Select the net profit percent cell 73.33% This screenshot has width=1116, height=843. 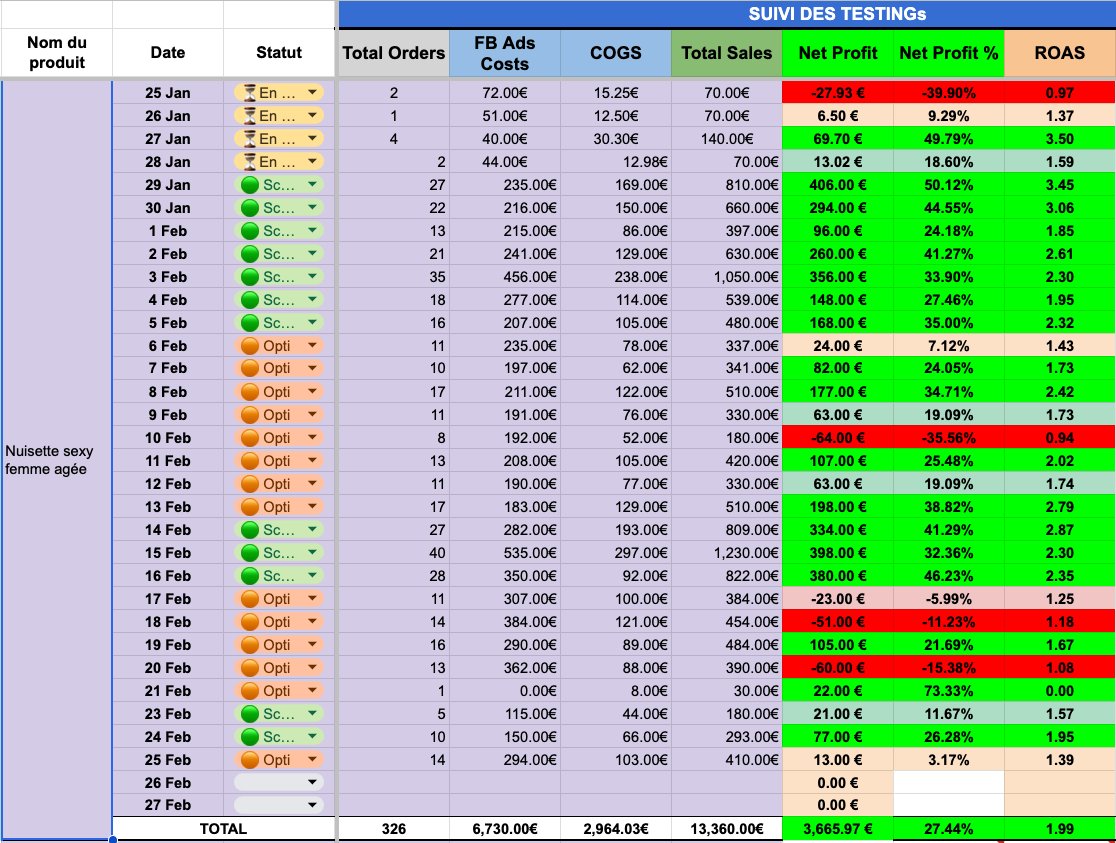(x=949, y=690)
